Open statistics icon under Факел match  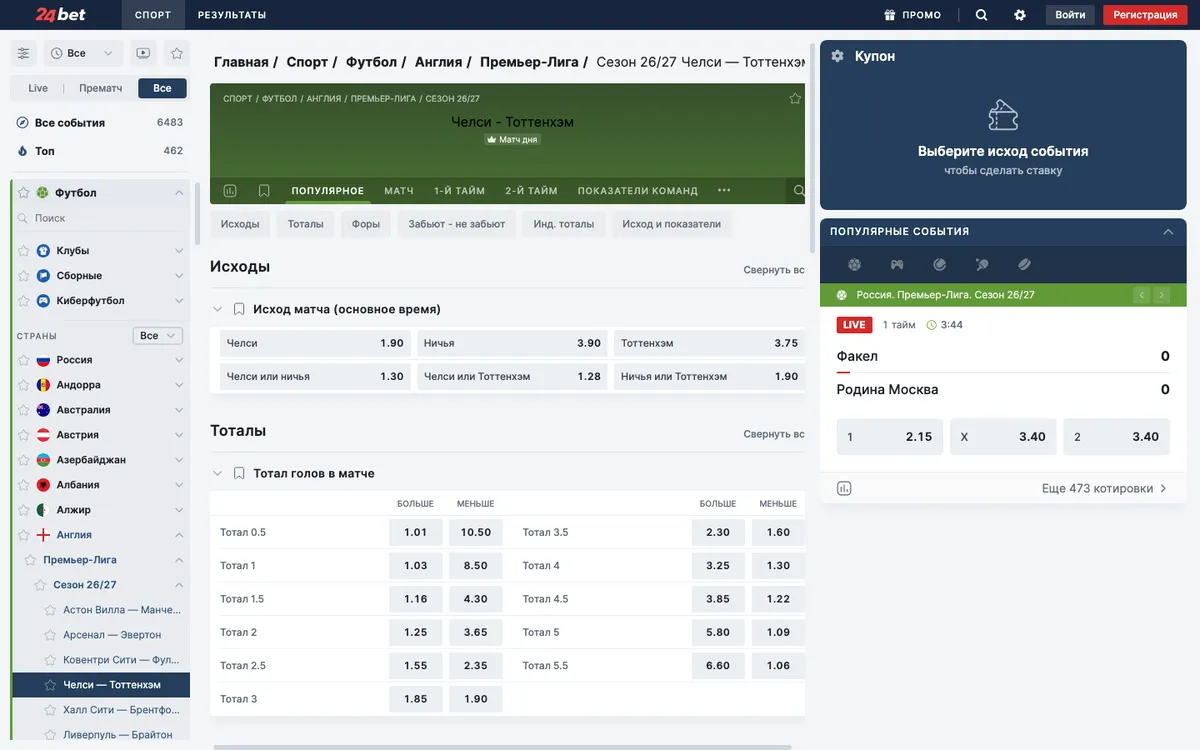point(844,489)
